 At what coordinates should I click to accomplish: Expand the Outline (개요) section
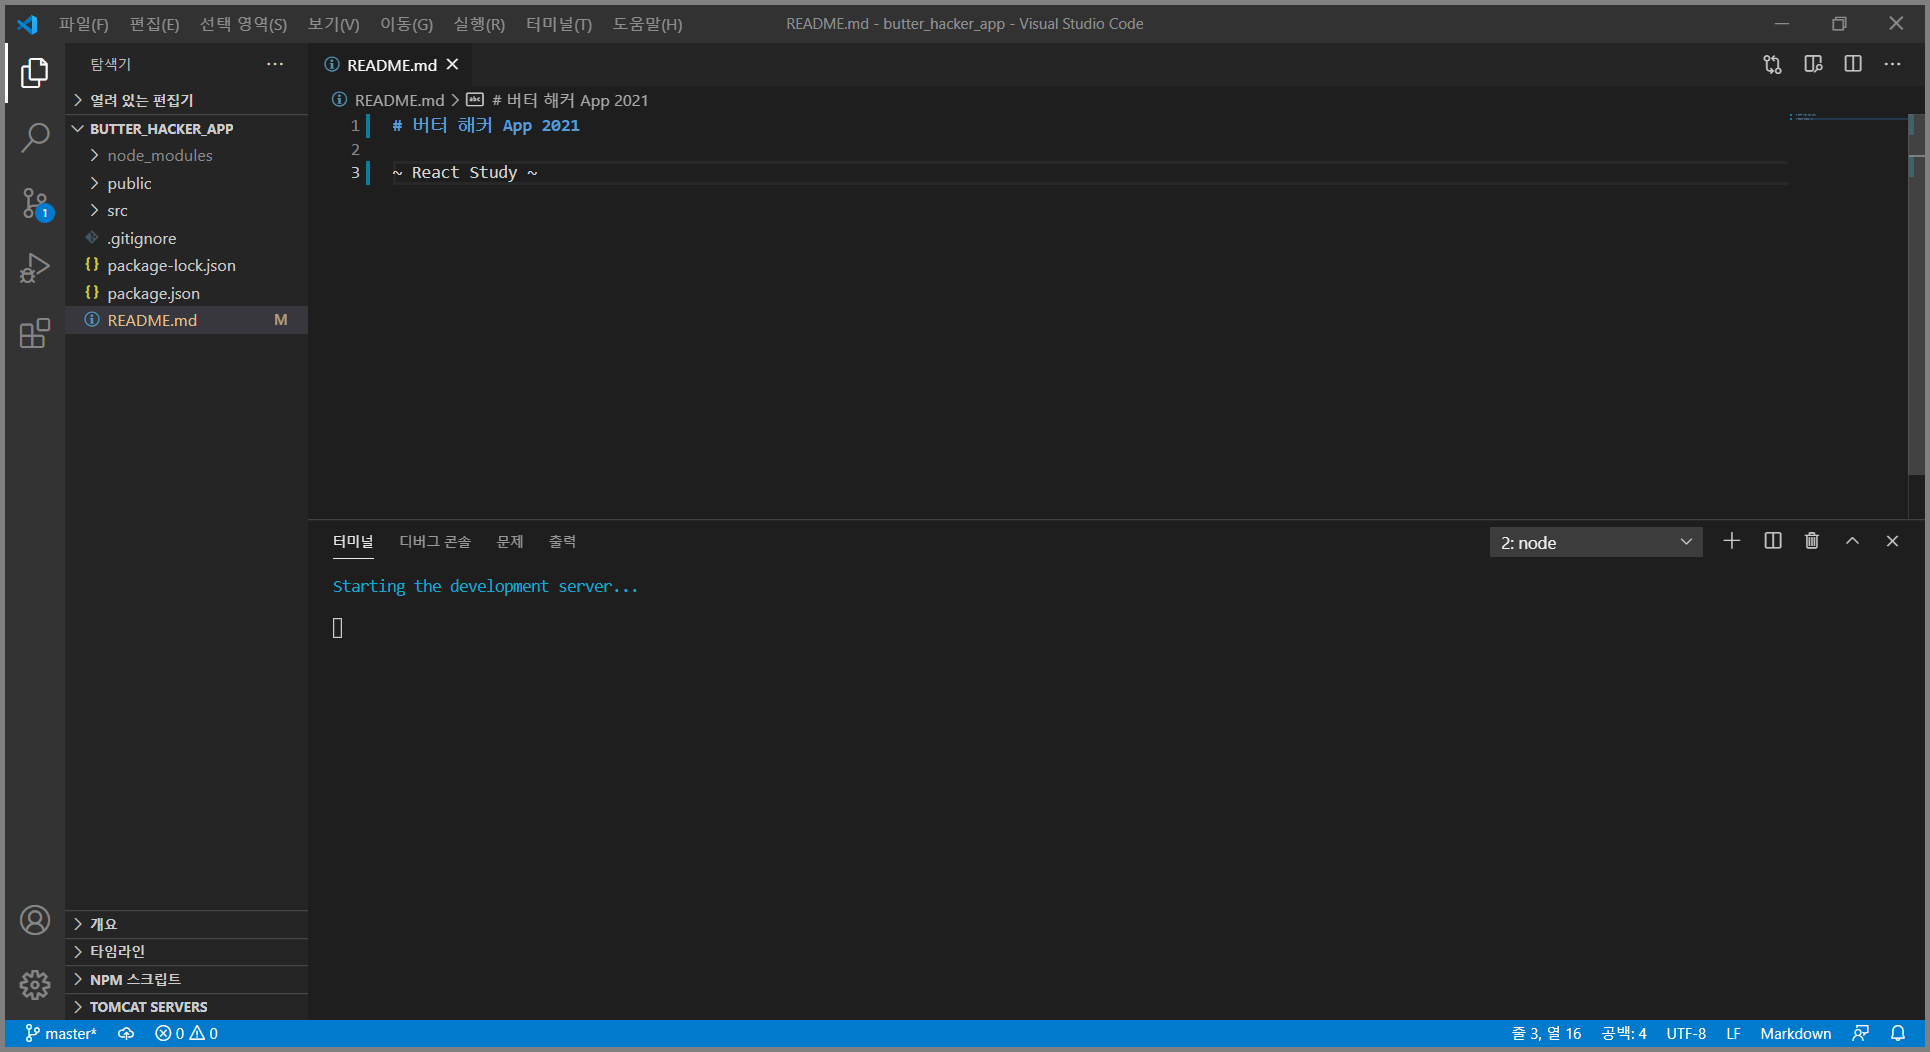click(187, 924)
